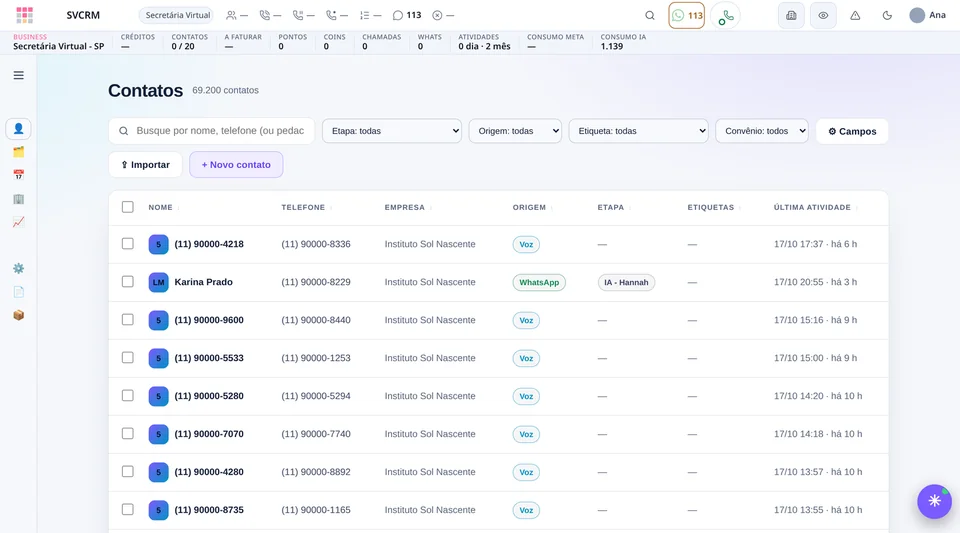This screenshot has height=533, width=960.
Task: Check the (11) 90000-9600 row checkbox
Action: point(127,319)
